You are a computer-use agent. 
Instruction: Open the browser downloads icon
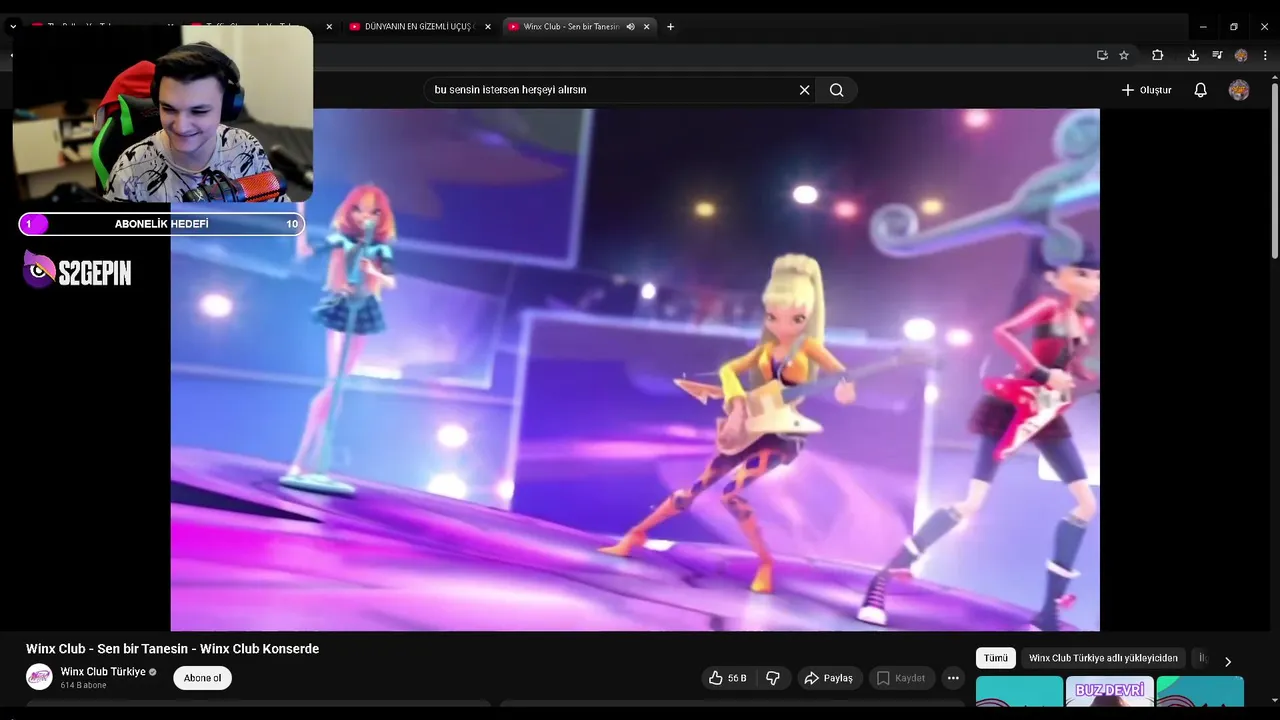coord(1193,56)
